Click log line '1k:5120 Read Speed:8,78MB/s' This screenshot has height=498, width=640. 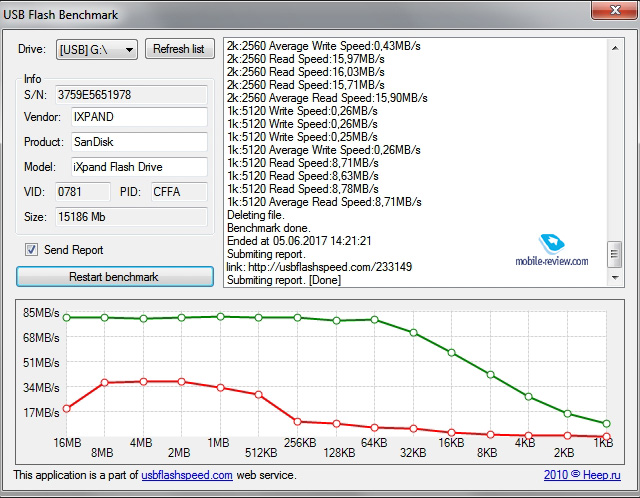coord(302,189)
